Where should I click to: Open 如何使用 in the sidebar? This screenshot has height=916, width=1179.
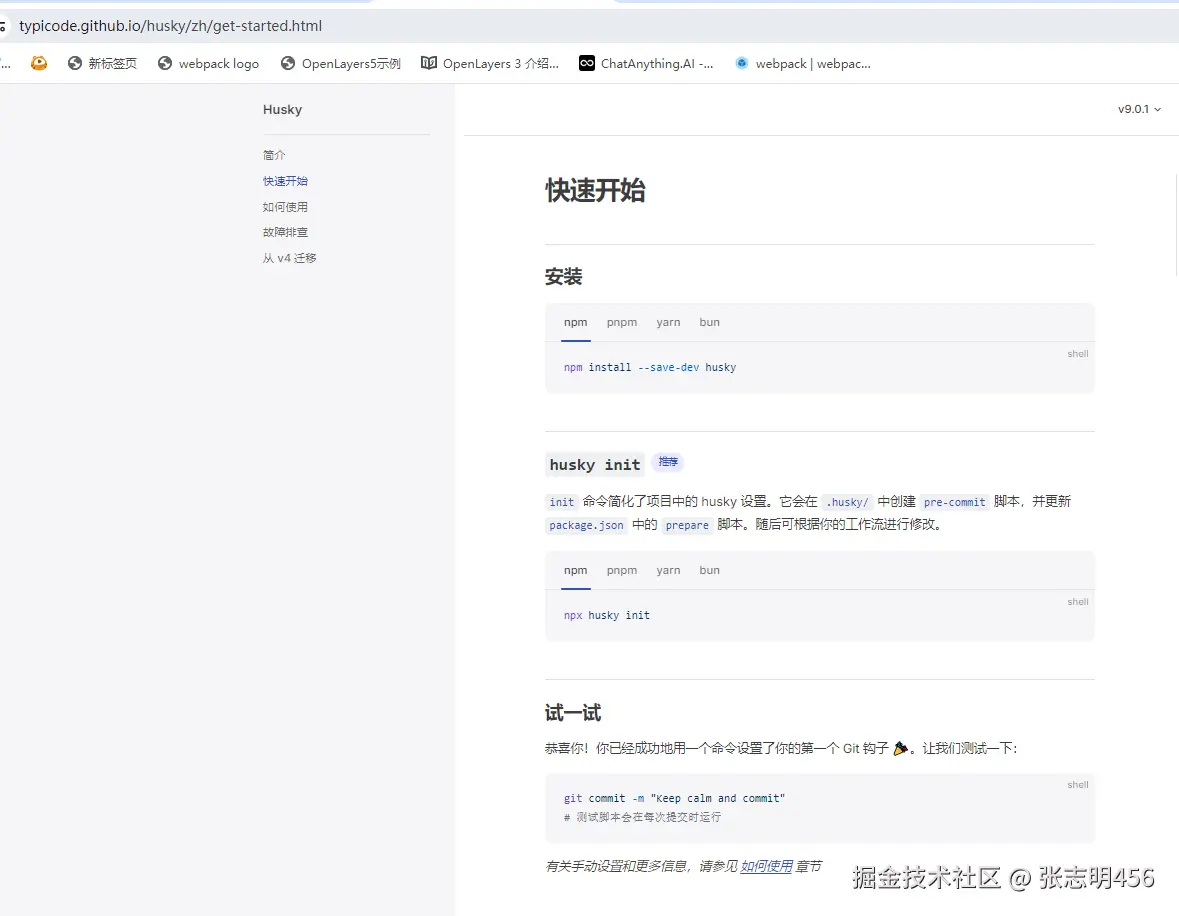(285, 207)
